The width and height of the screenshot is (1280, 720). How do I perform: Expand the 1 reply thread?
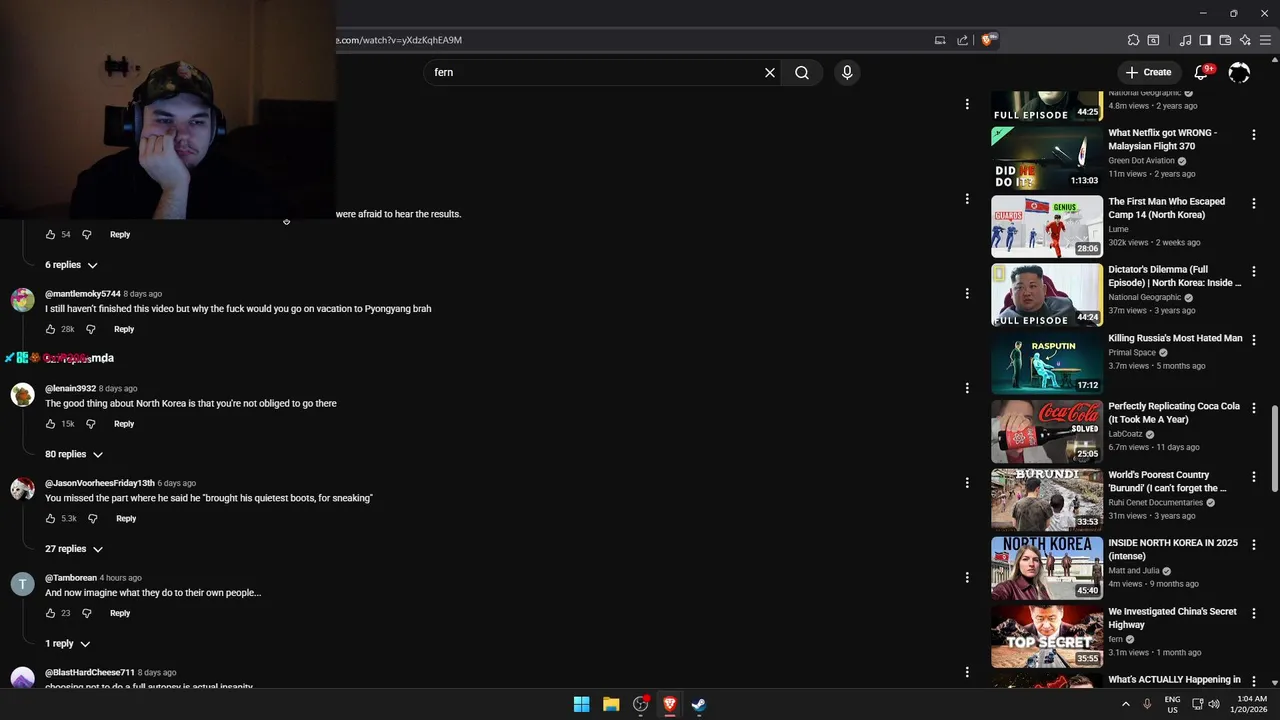[x=67, y=644]
